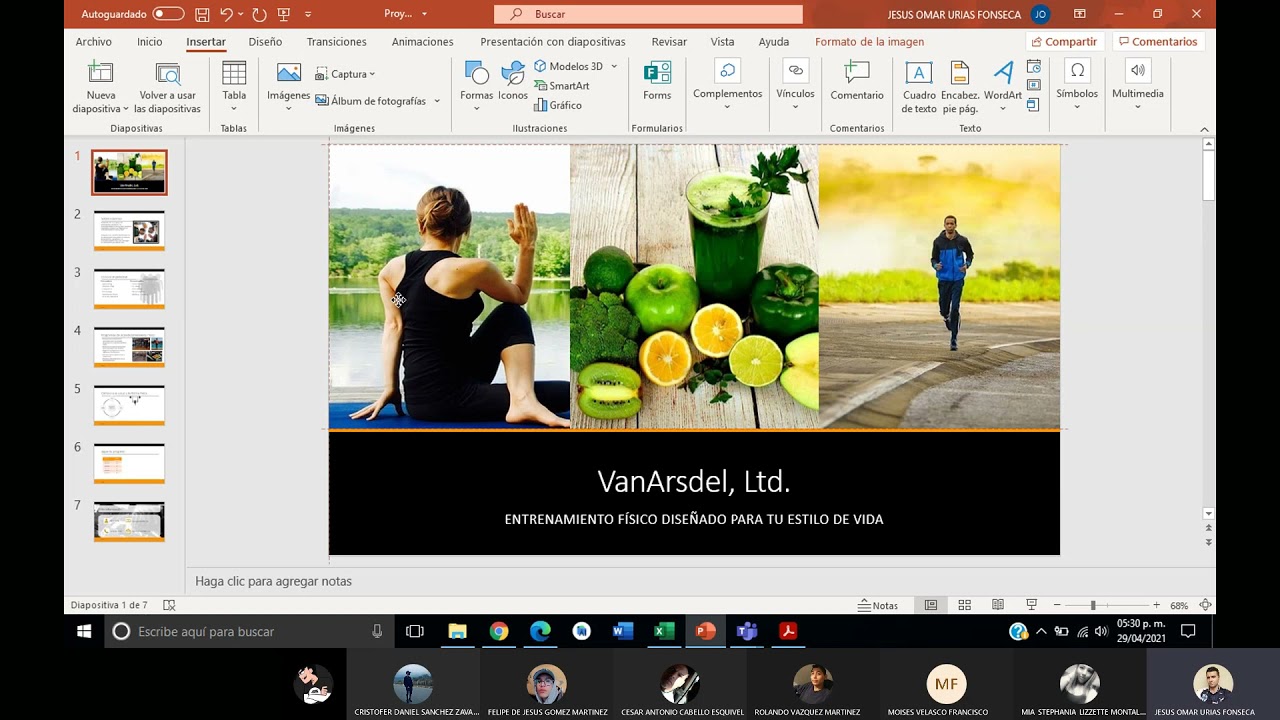Open Presentación con diapositivas tab
This screenshot has height=720, width=1280.
tap(553, 42)
